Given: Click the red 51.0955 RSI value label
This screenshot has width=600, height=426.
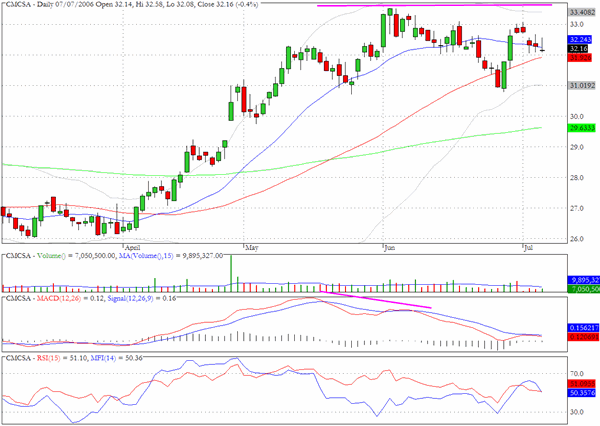Looking at the screenshot, I should coord(582,384).
